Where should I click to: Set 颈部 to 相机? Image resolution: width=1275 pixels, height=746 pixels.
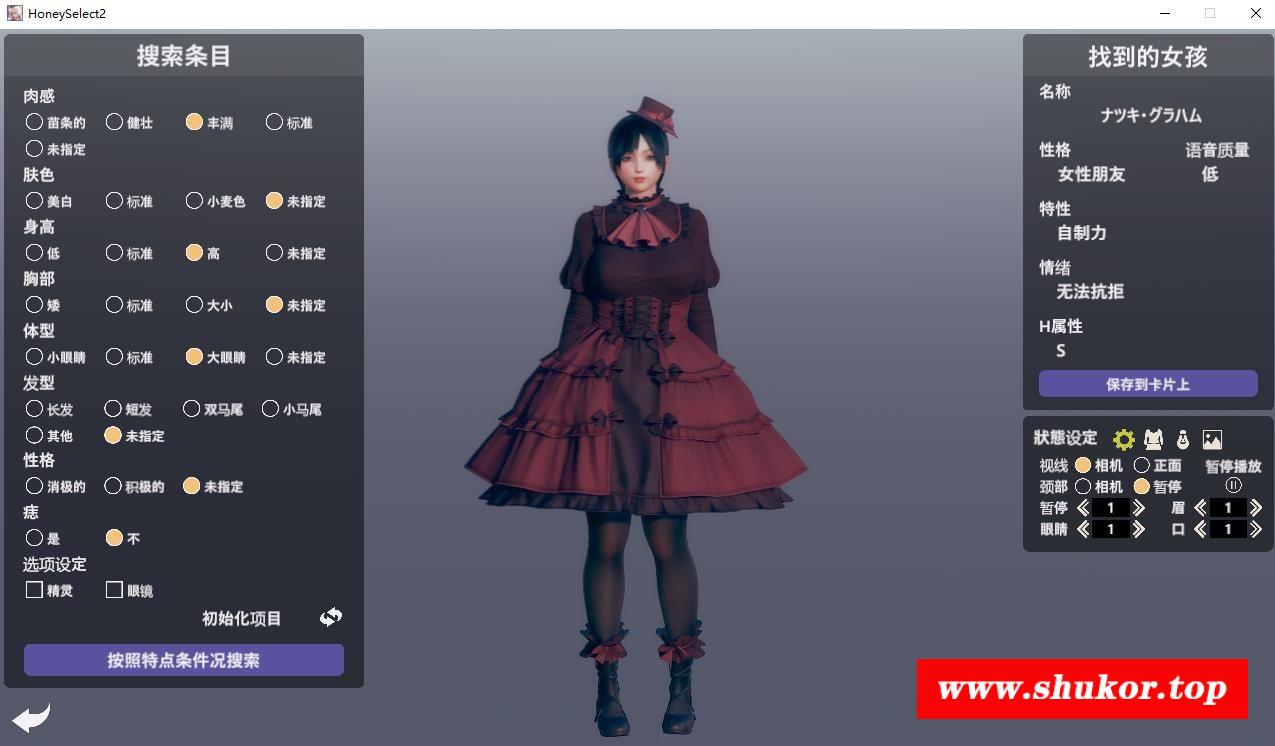tap(1083, 486)
